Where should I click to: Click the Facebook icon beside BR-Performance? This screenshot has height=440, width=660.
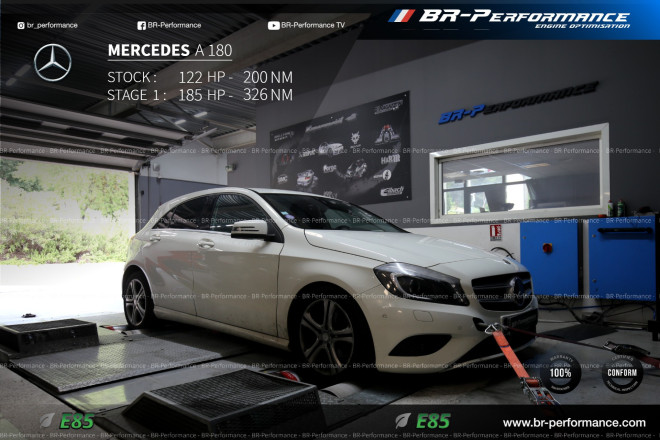coord(141,25)
